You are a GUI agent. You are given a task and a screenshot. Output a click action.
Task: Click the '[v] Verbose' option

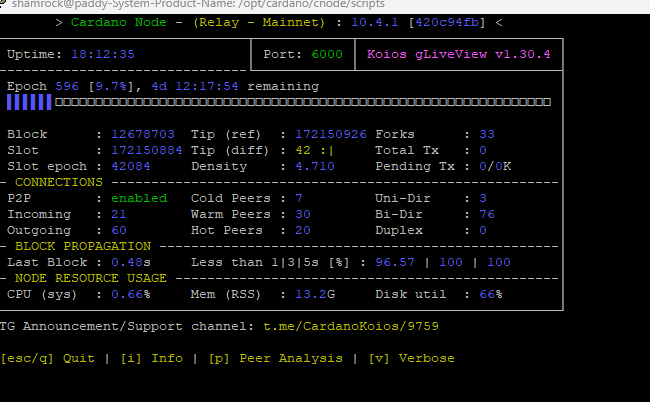(x=412, y=358)
